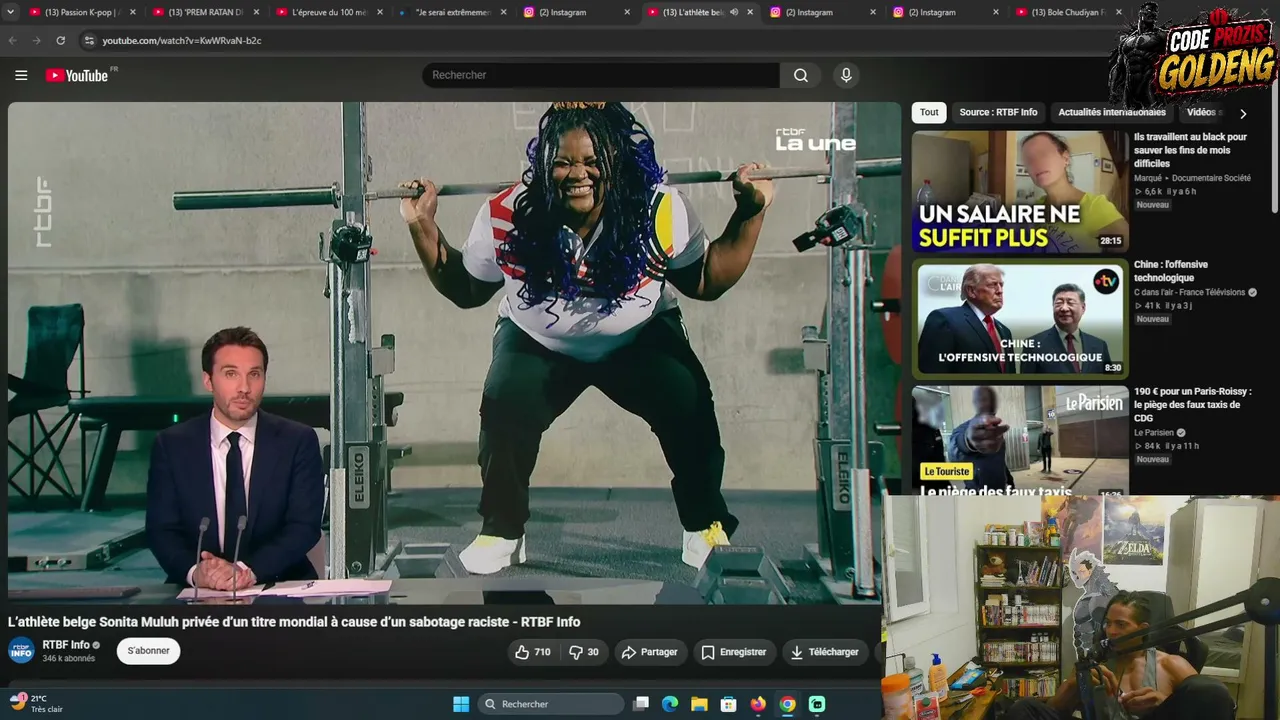Screen dimensions: 1280x720
Task: Click '346 k abonnés' subscriber count
Action: (x=68, y=659)
